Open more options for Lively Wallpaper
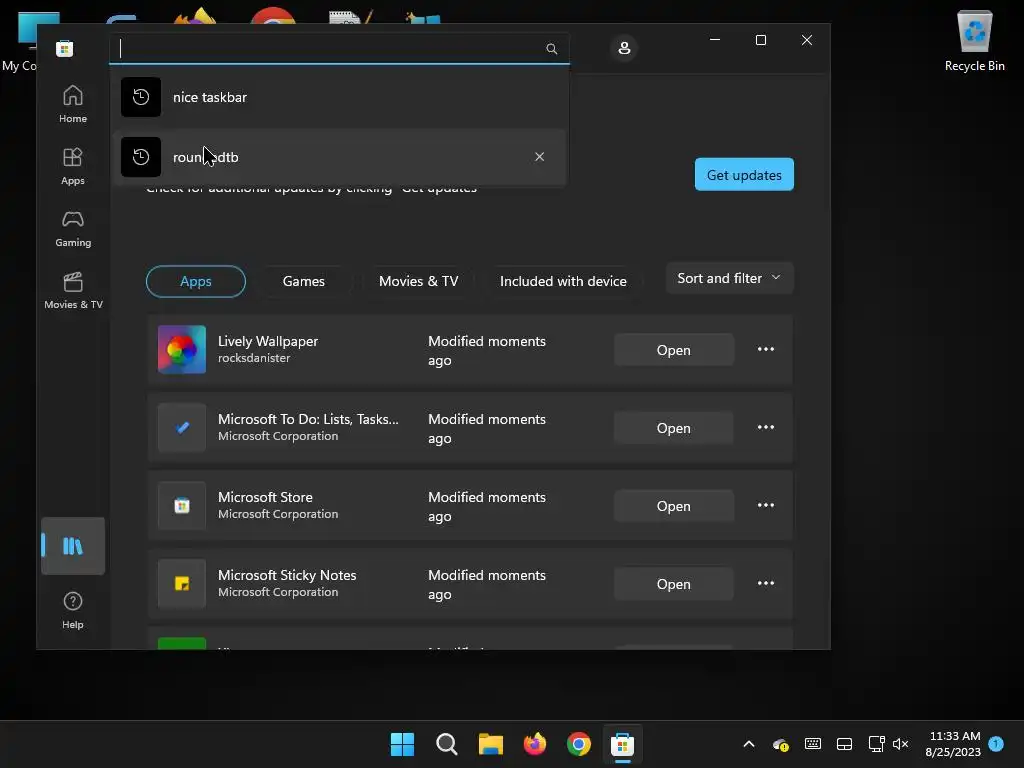The width and height of the screenshot is (1024, 768). click(x=766, y=349)
